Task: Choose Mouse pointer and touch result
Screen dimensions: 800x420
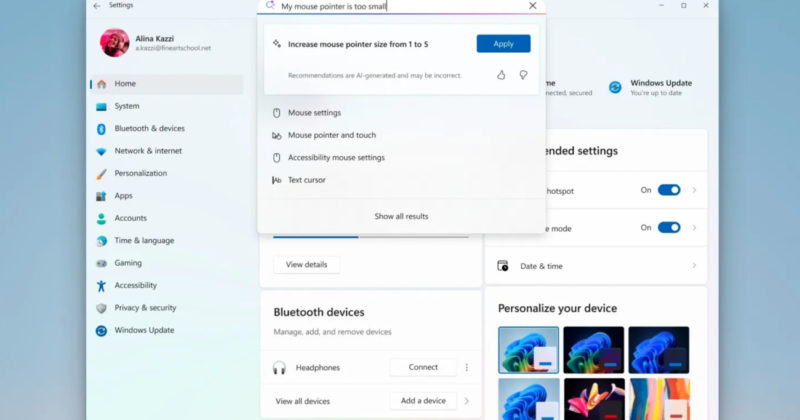Action: click(332, 135)
